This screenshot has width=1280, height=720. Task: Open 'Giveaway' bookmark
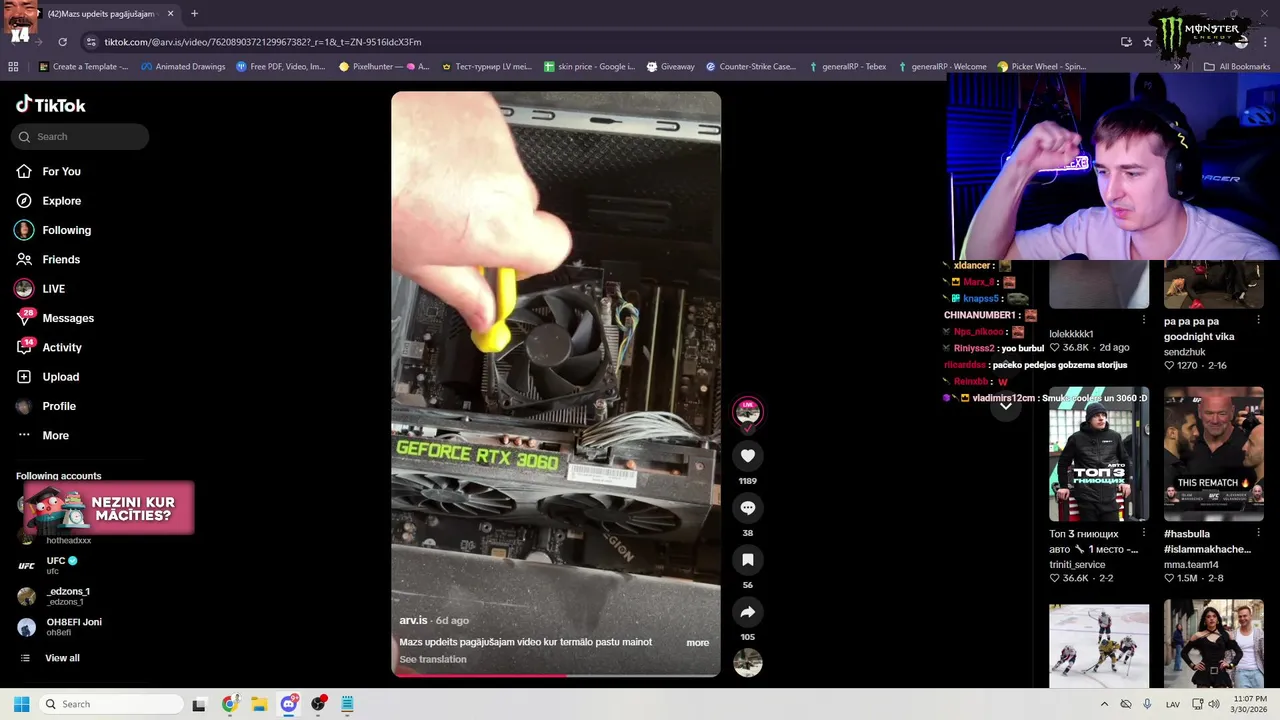(x=670, y=67)
